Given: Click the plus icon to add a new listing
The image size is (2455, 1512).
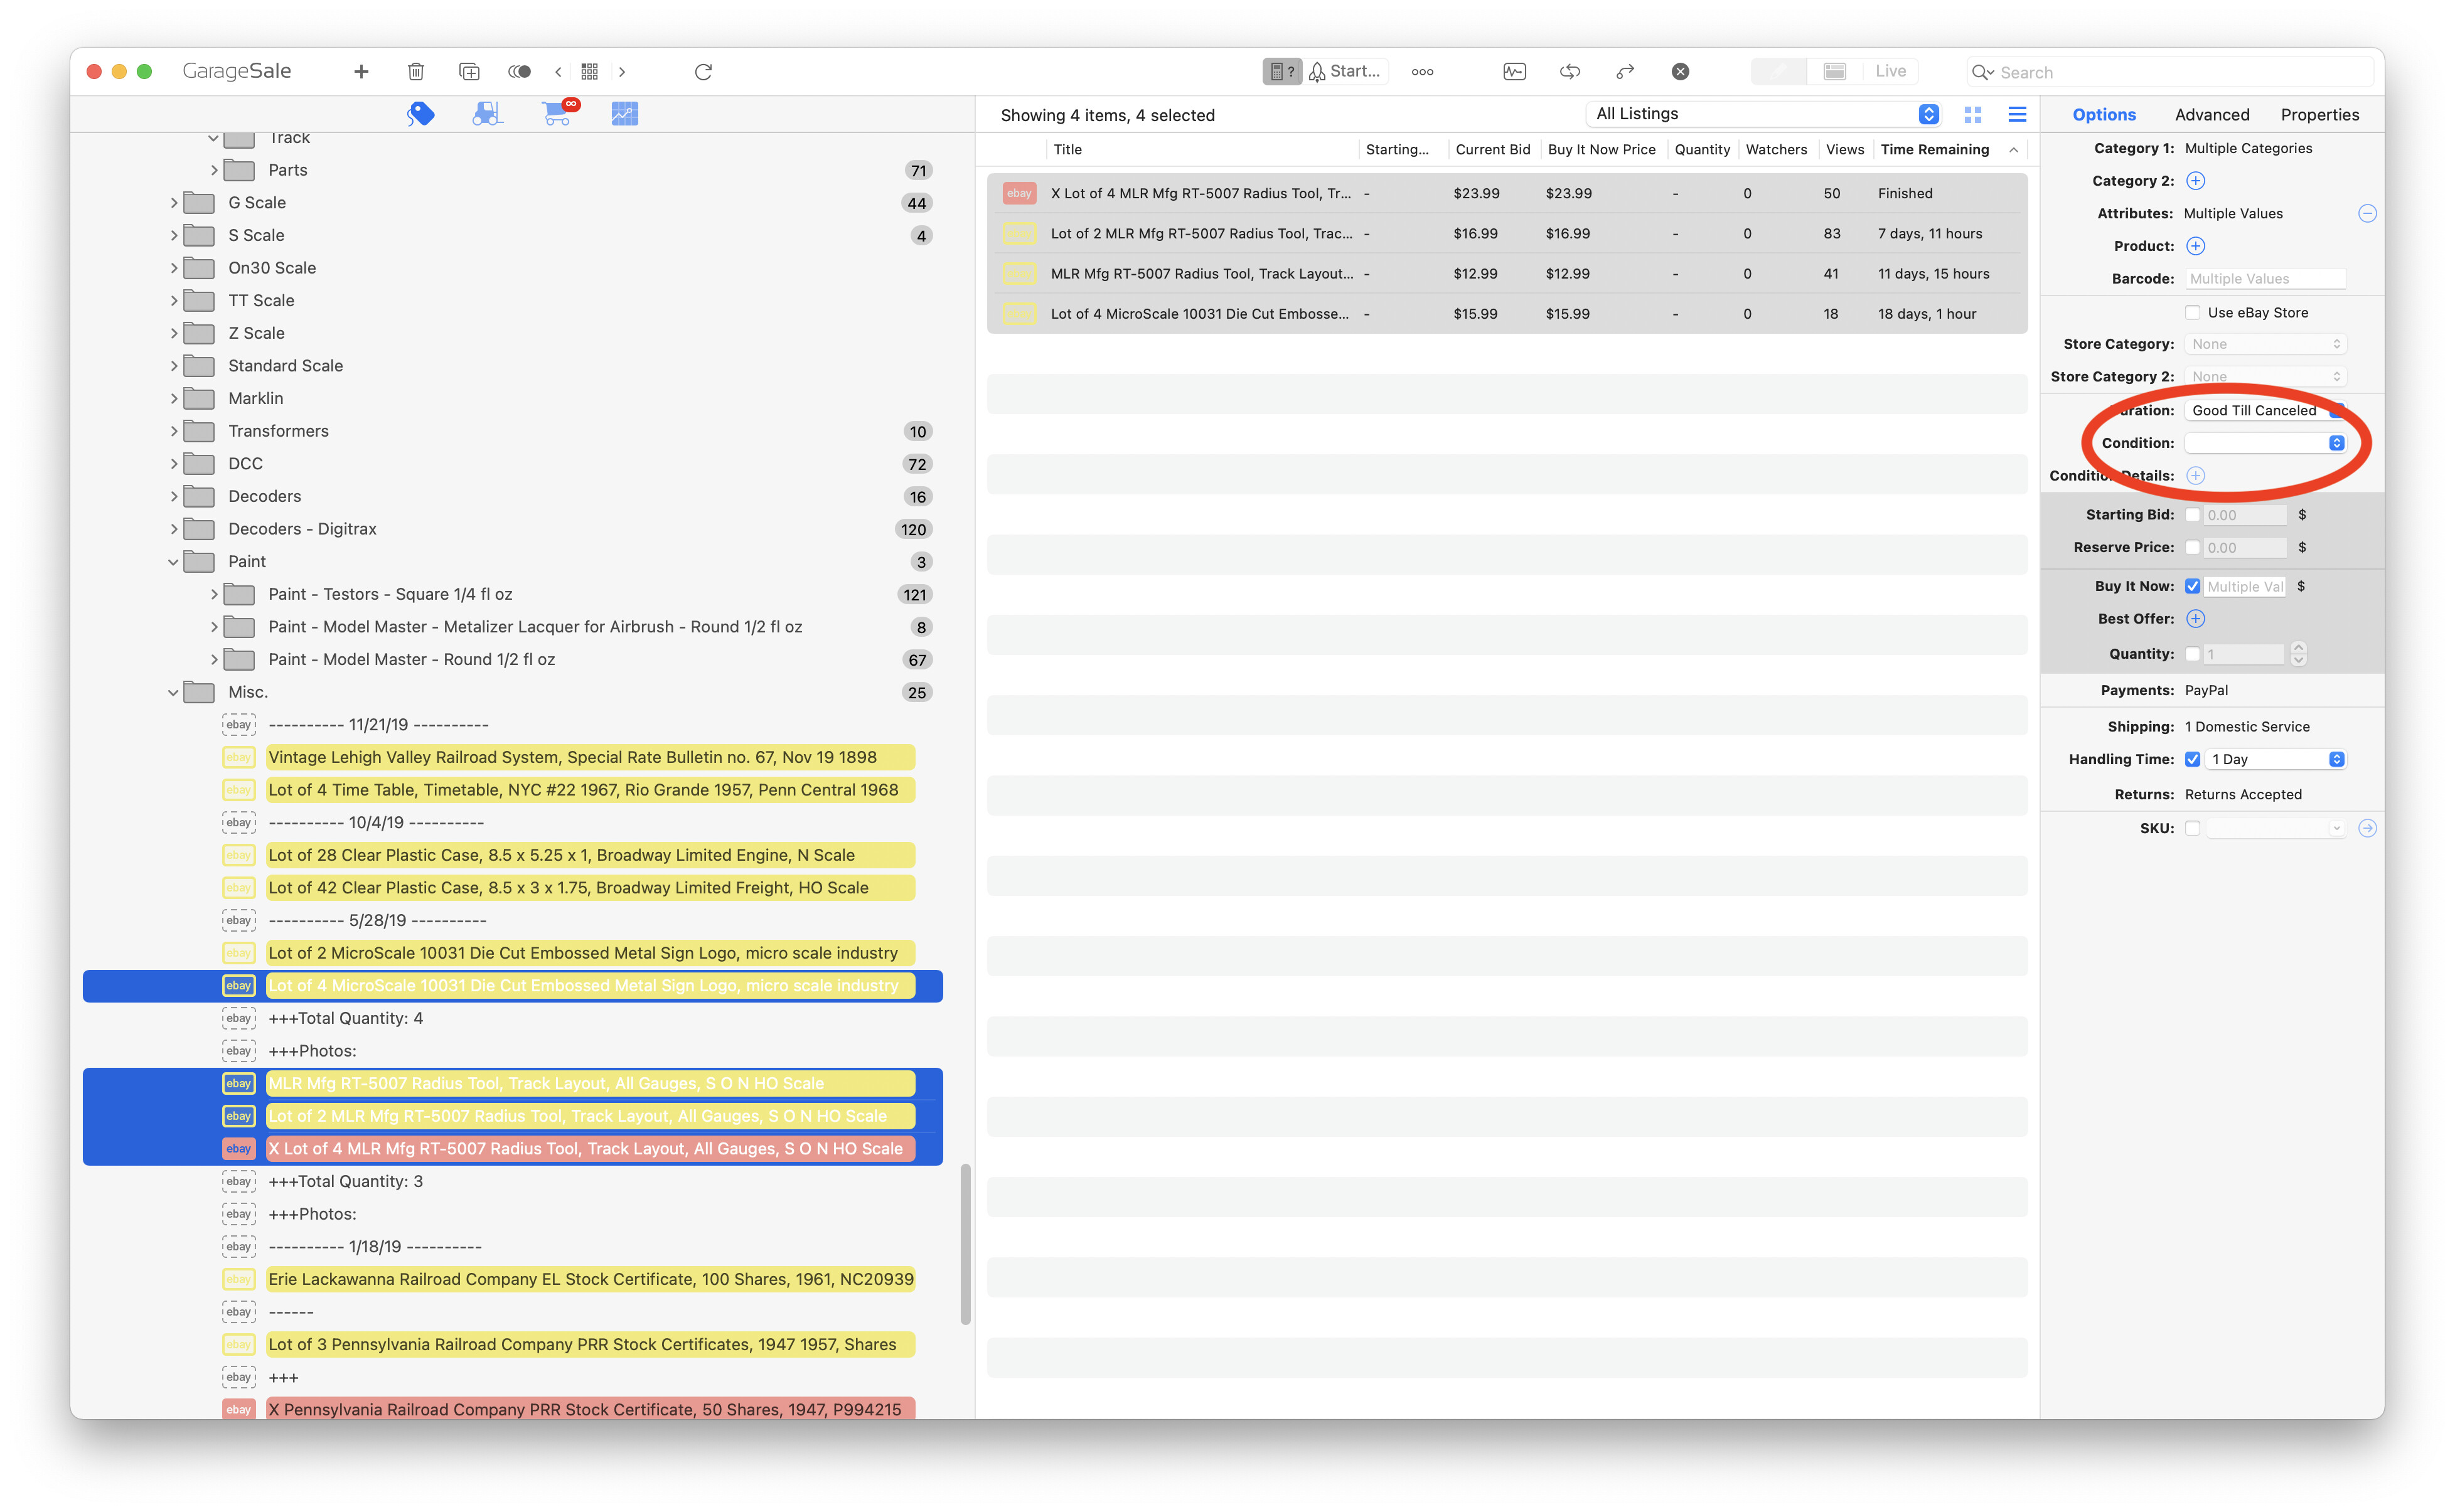Looking at the screenshot, I should click(x=361, y=71).
